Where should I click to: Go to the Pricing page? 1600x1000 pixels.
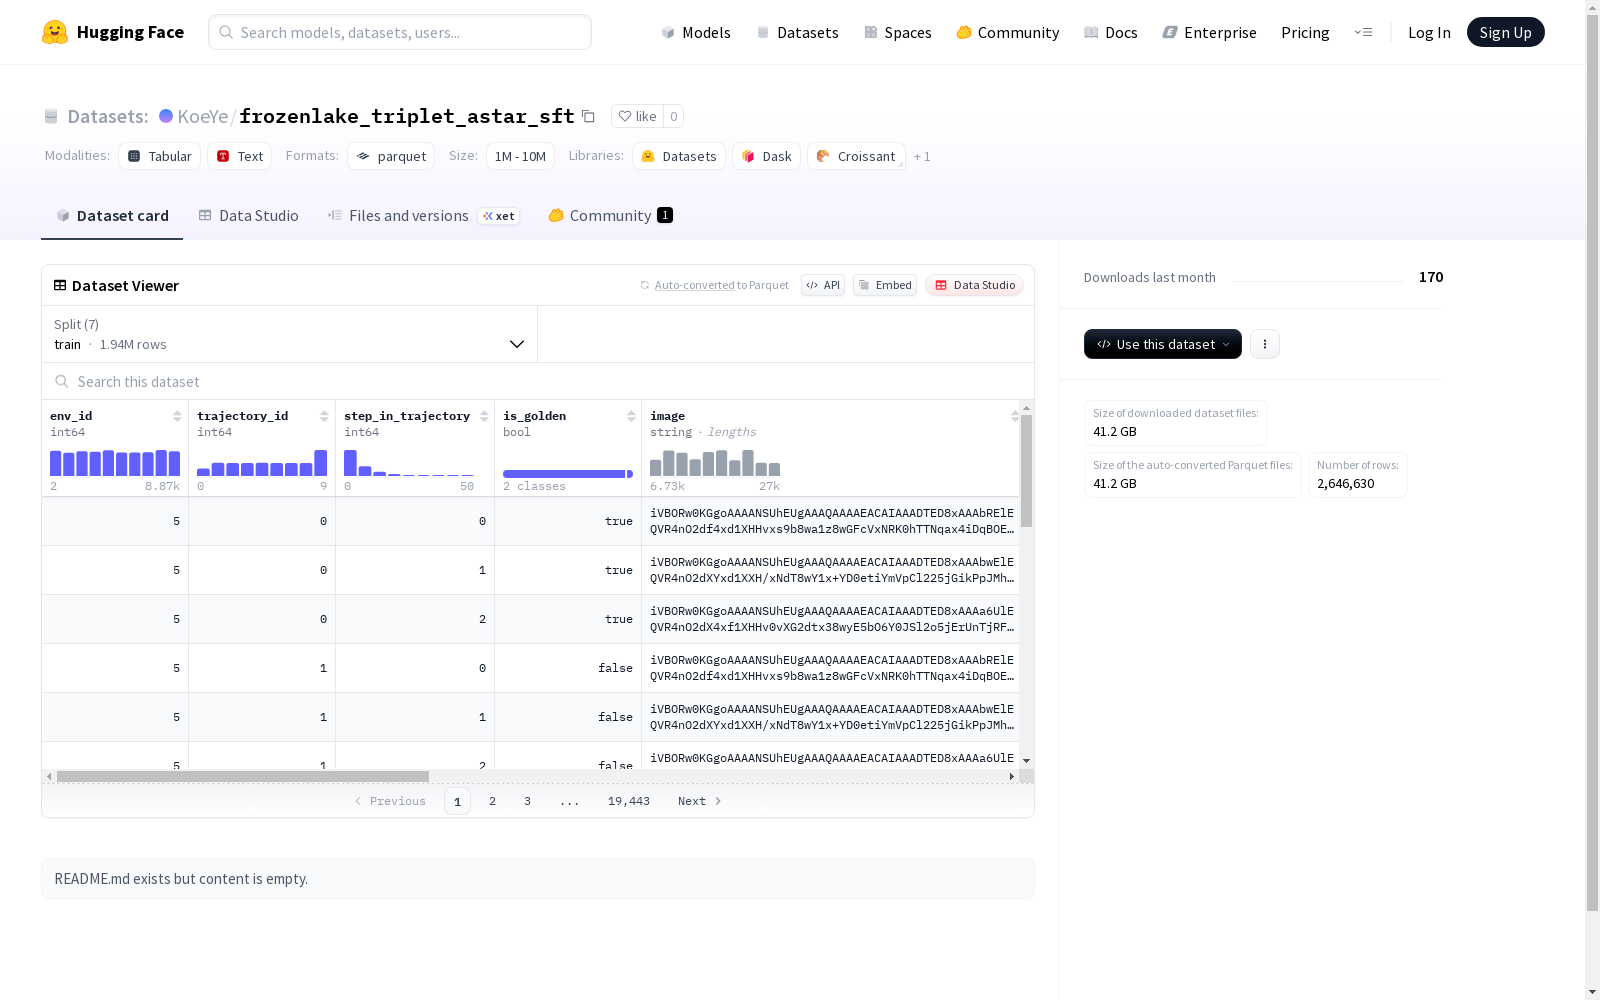[1305, 32]
